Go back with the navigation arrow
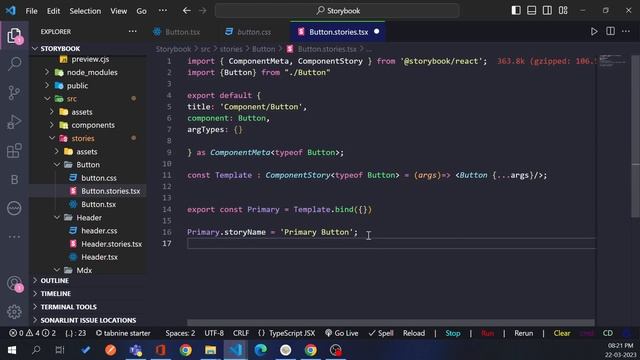The image size is (640, 360). point(187,11)
